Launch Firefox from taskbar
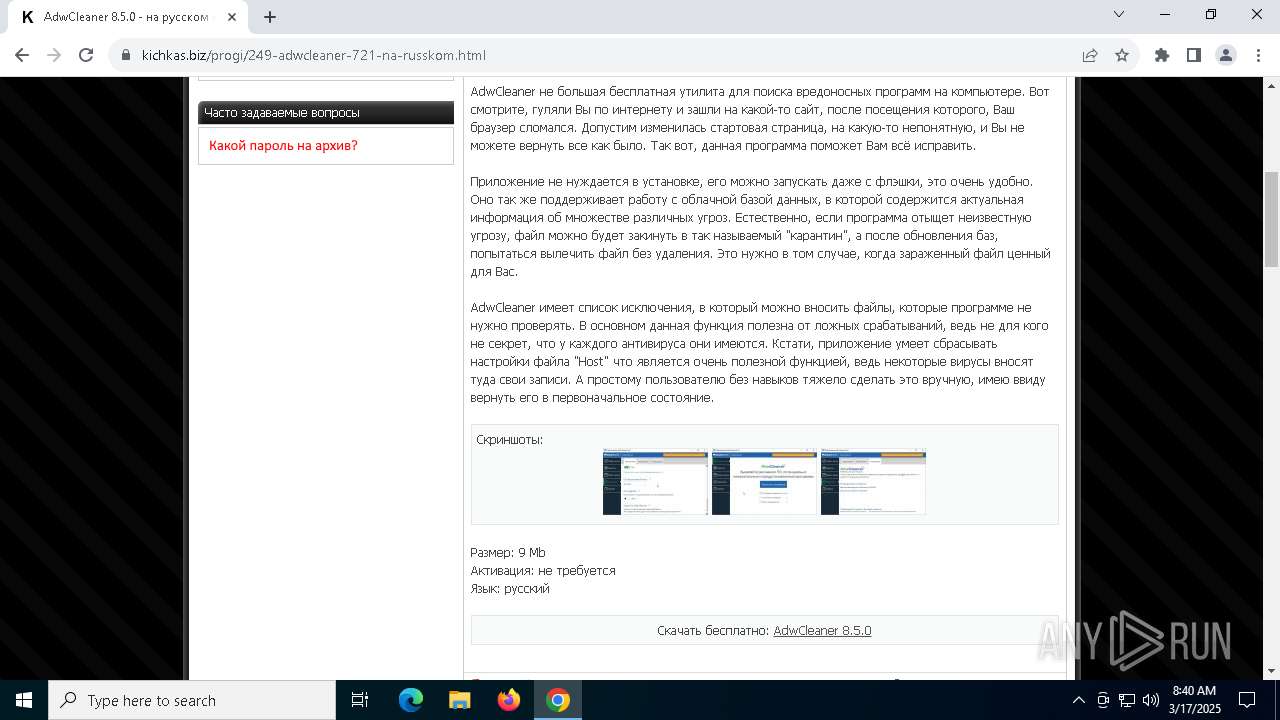The image size is (1280, 720). pos(509,700)
